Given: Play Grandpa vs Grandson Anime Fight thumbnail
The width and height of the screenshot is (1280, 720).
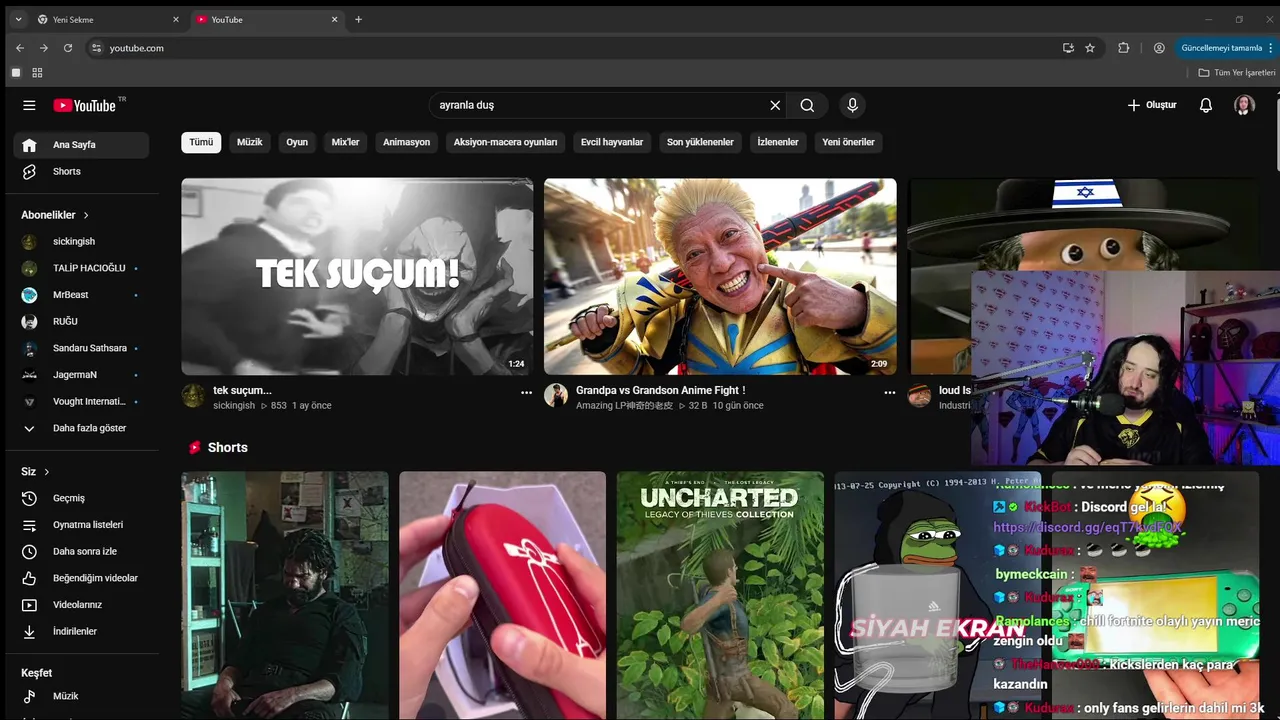Looking at the screenshot, I should 720,276.
